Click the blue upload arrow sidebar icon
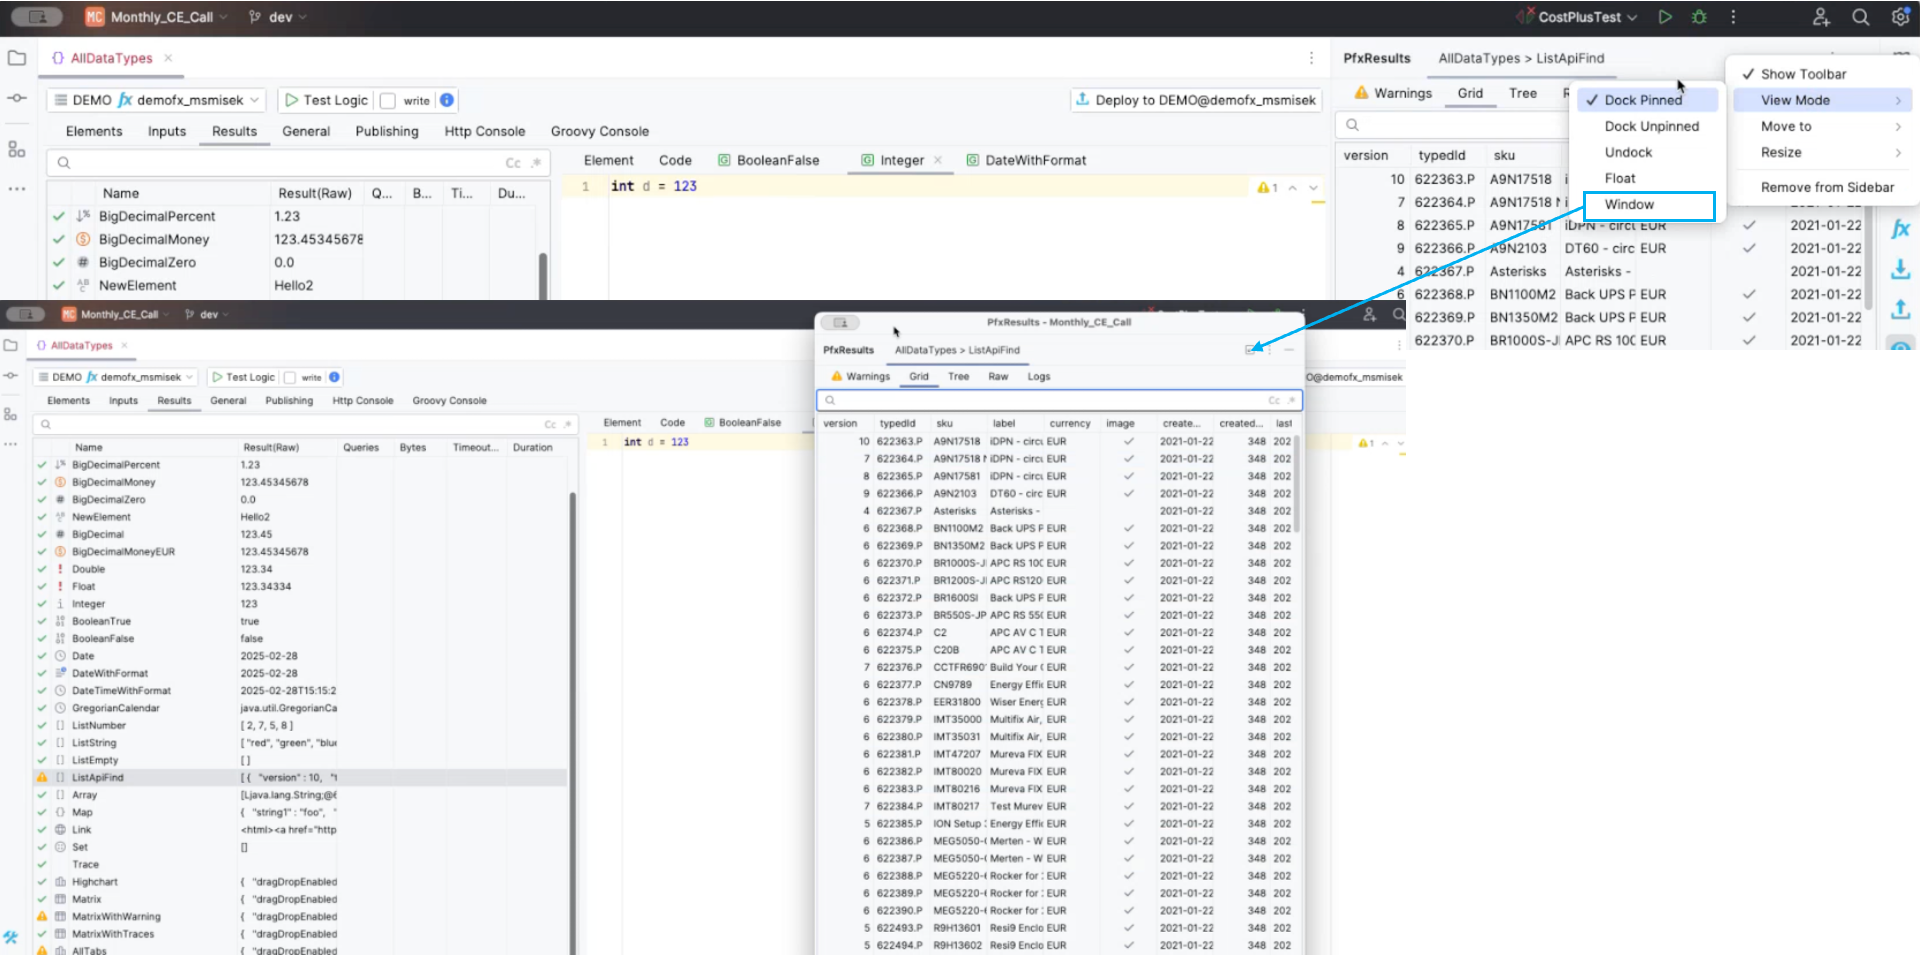1920x956 pixels. (x=1900, y=310)
